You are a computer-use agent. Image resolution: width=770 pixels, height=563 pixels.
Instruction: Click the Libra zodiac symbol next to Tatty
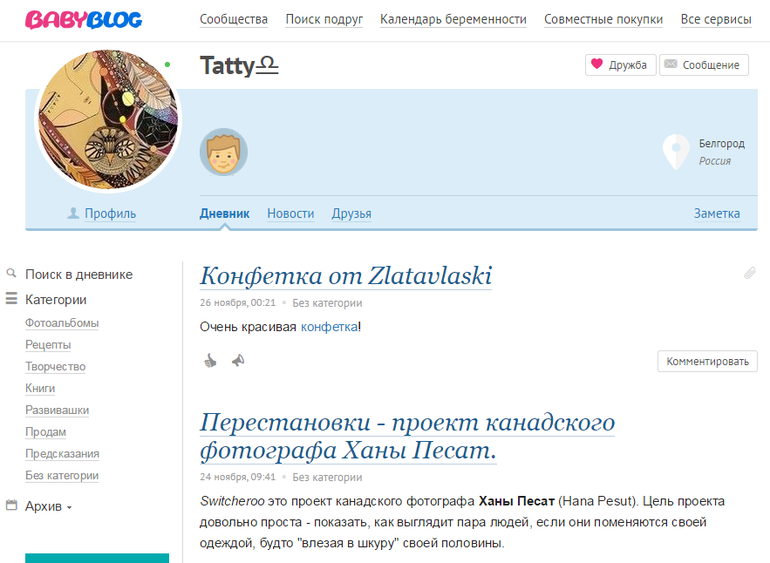(267, 66)
